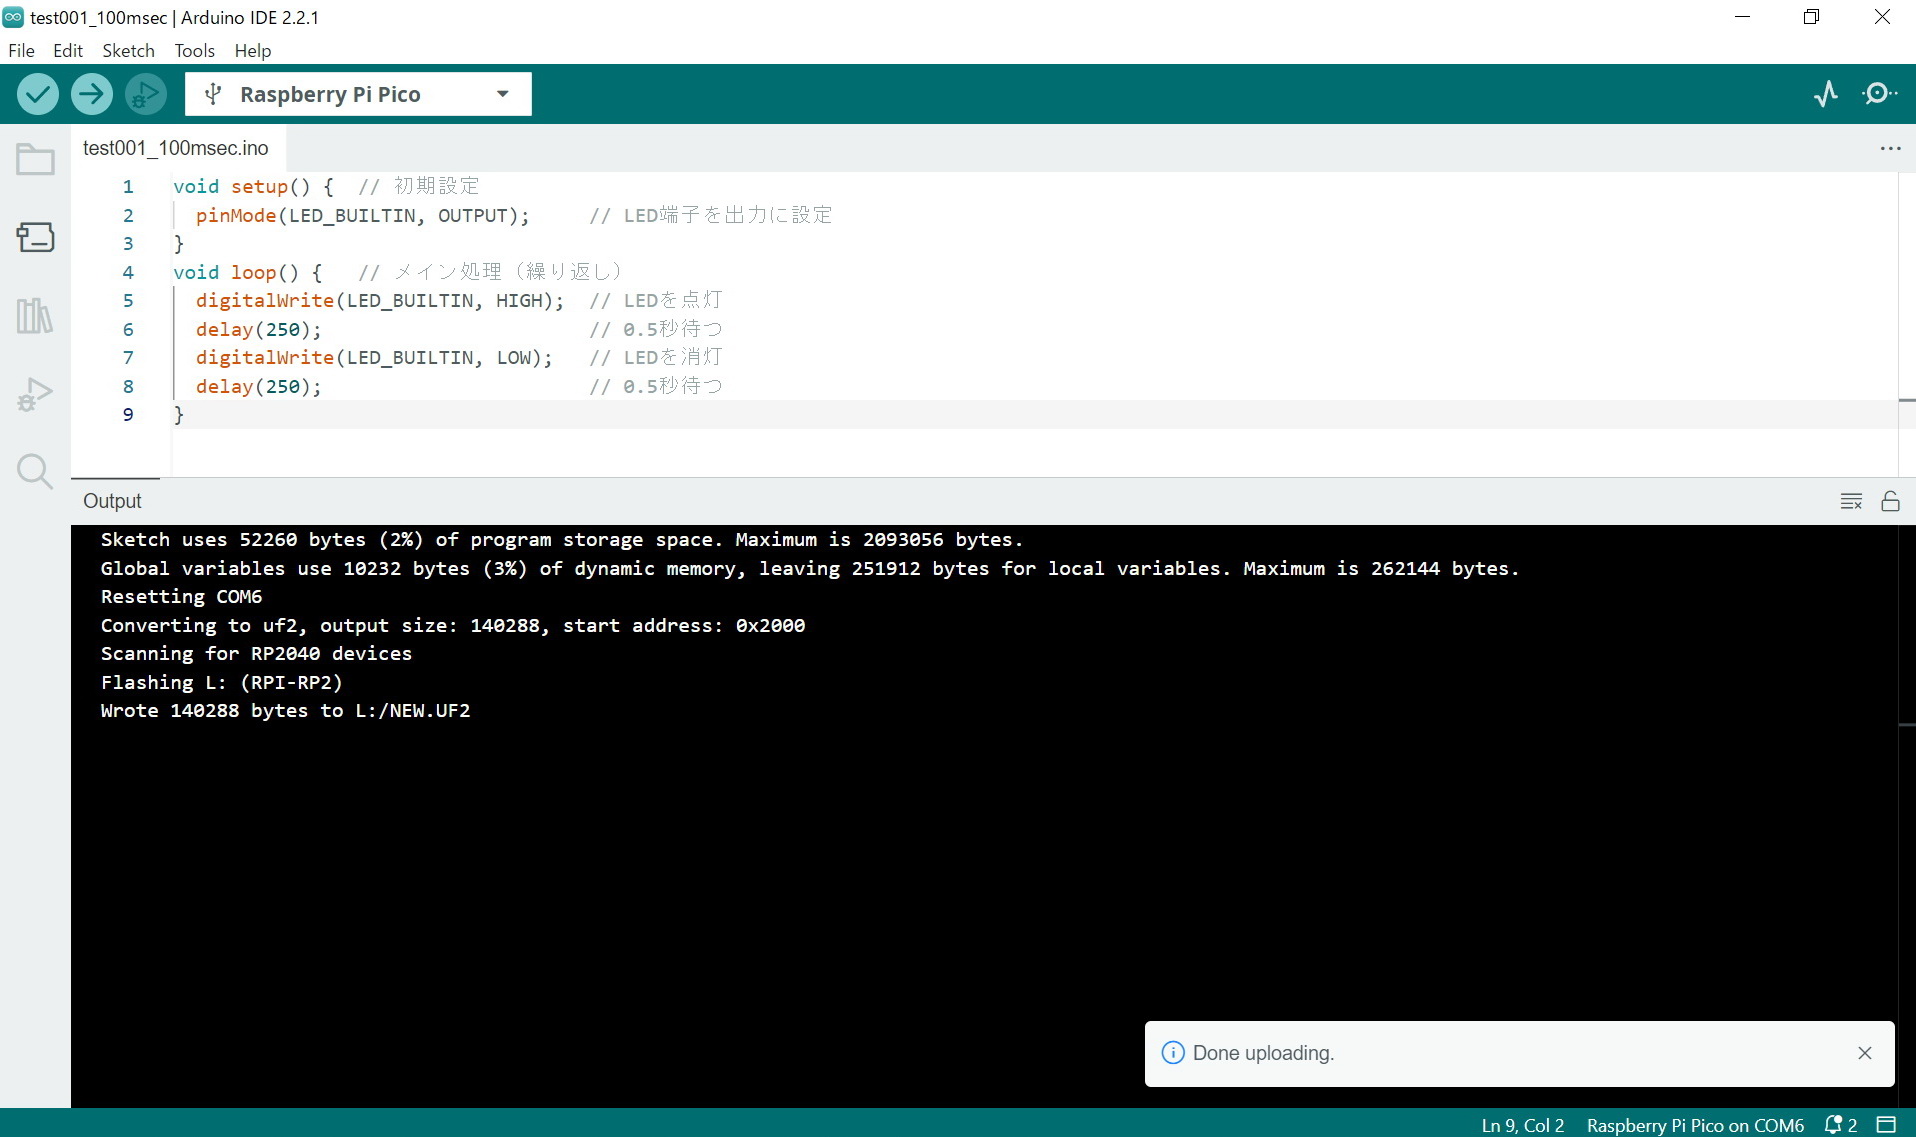Open the Search sidebar panel
Viewport: 1916px width, 1137px height.
coord(35,471)
